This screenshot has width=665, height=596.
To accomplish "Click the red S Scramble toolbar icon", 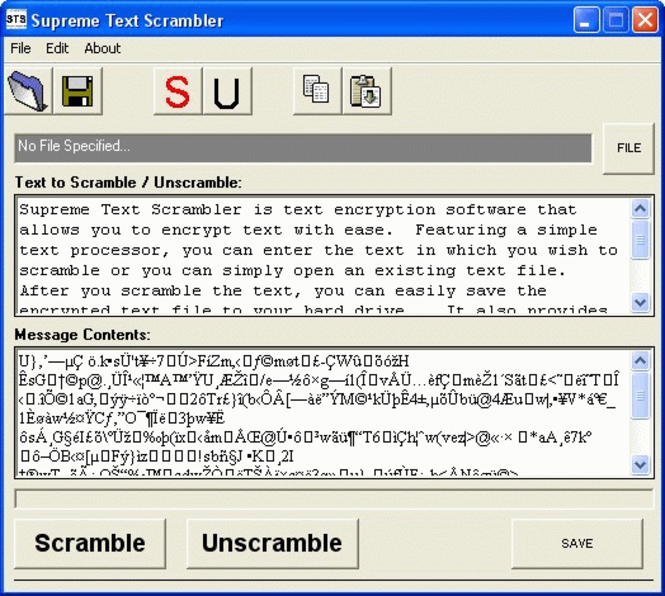I will pos(177,90).
